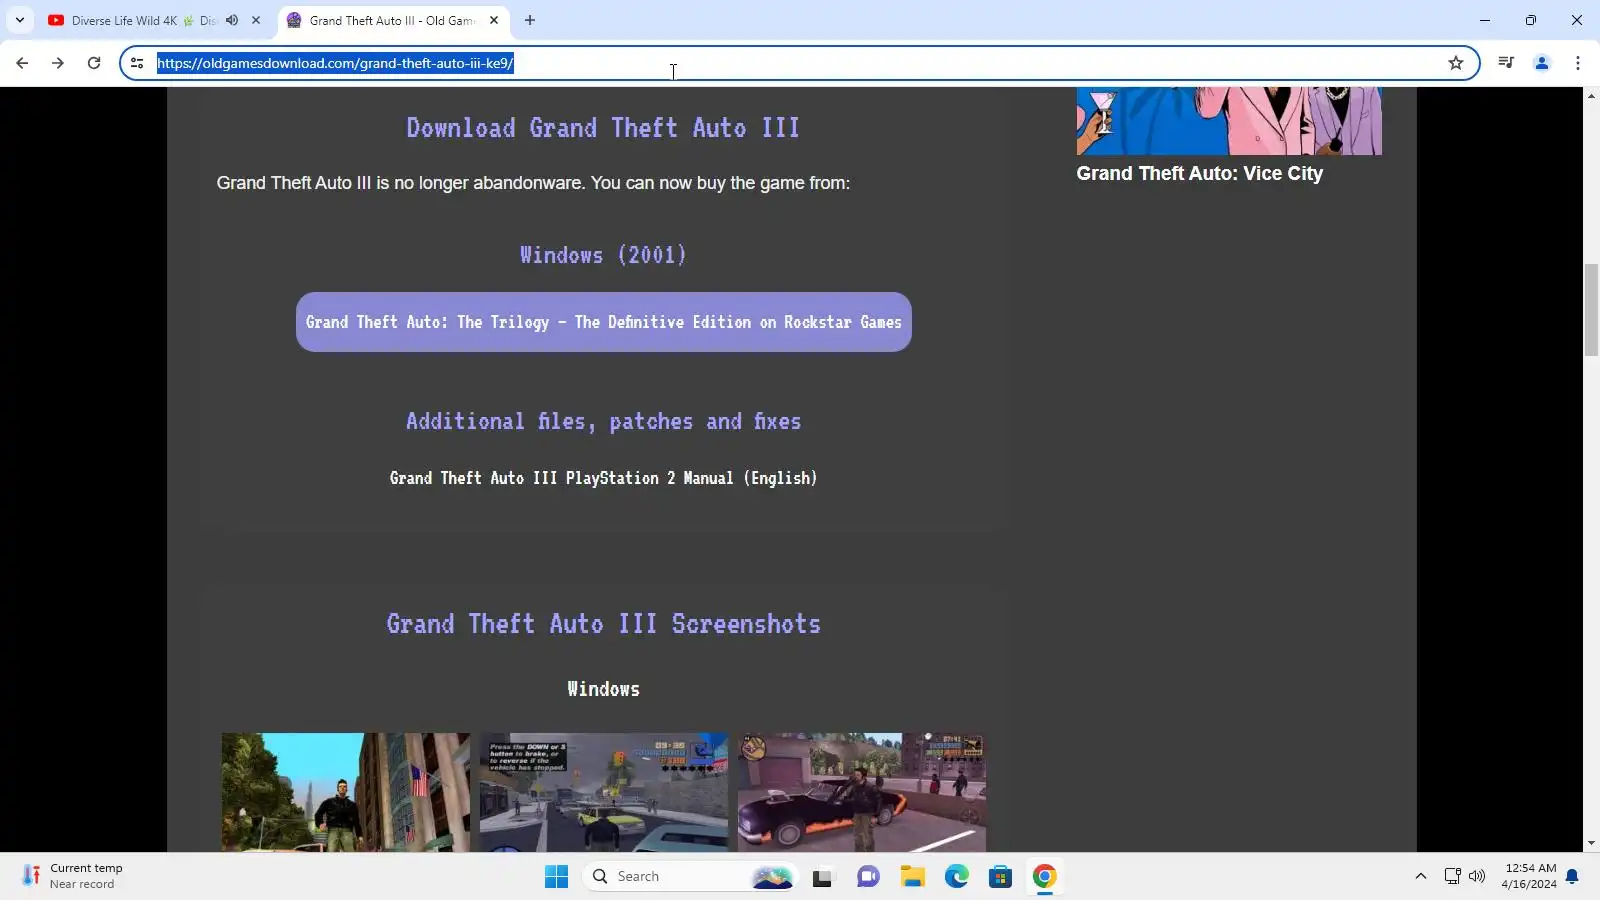
Task: Launch Microsoft Edge from the taskbar
Action: (957, 877)
